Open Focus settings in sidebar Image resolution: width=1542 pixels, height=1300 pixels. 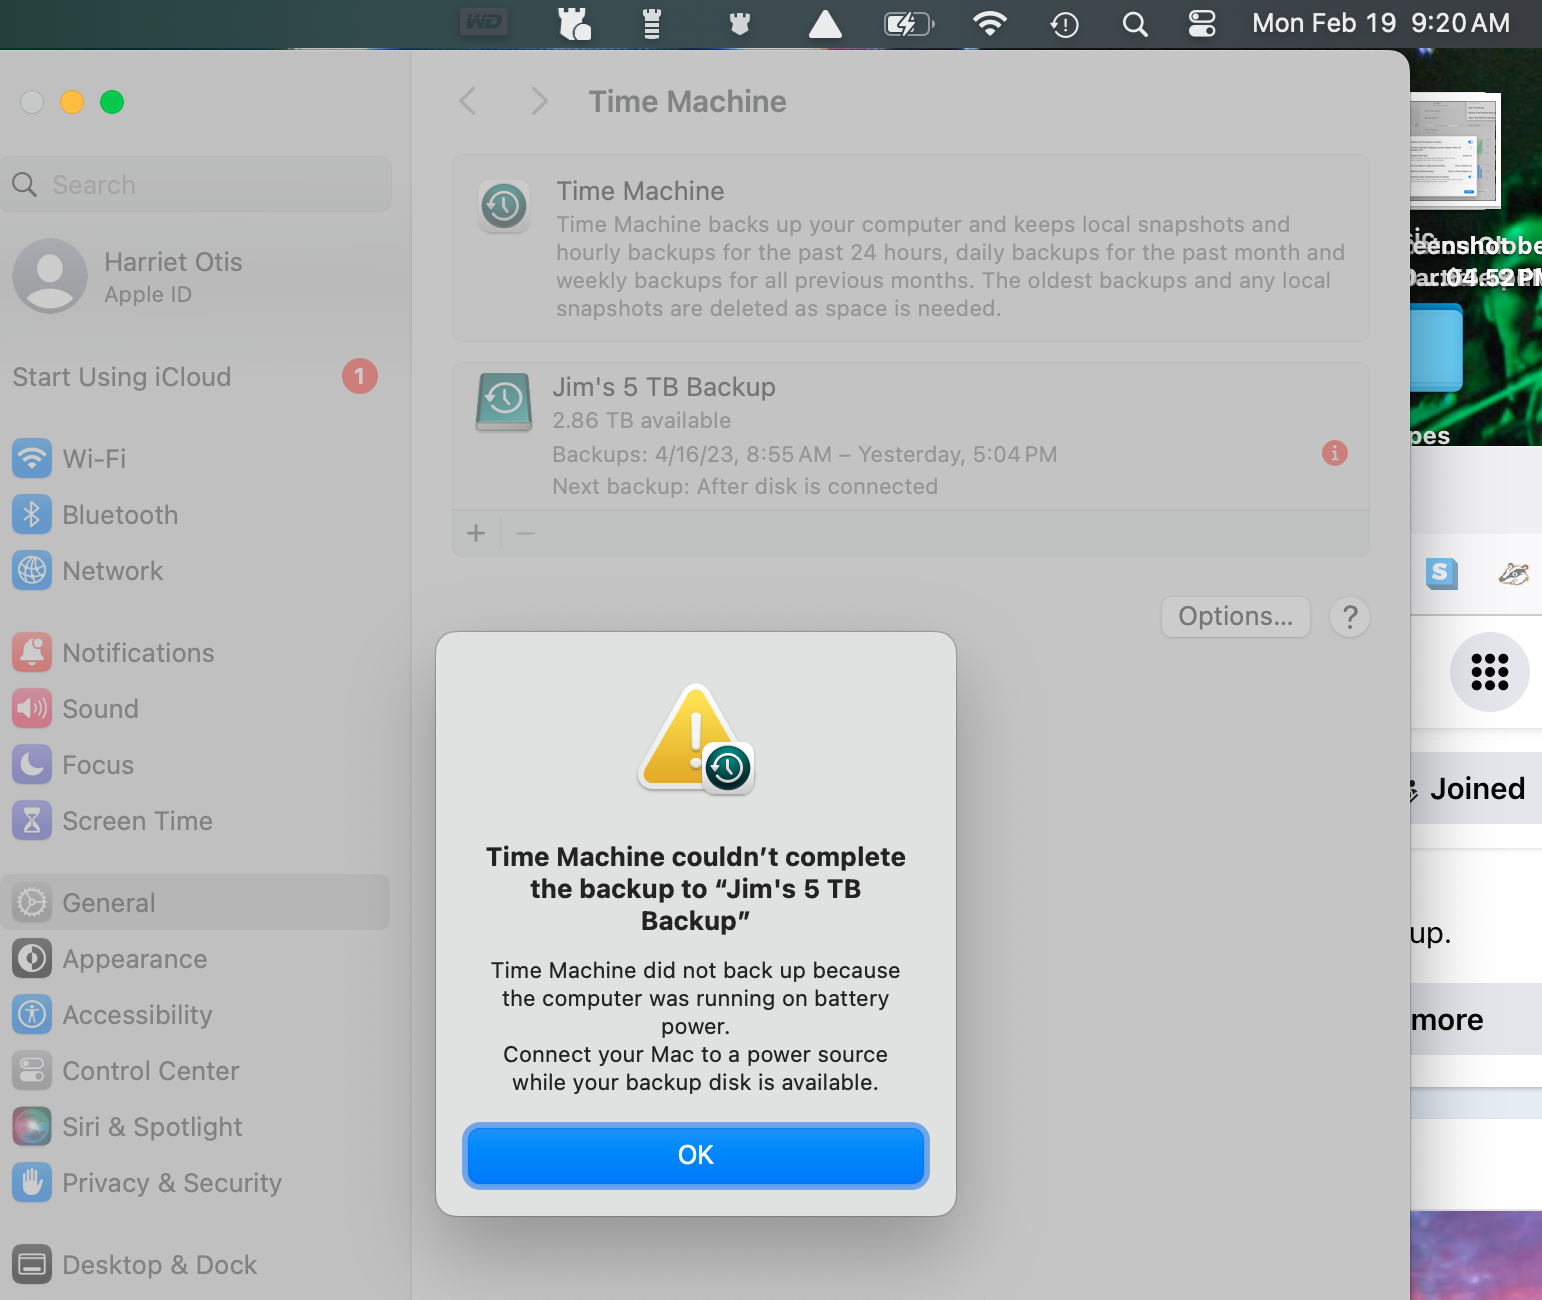pyautogui.click(x=196, y=765)
